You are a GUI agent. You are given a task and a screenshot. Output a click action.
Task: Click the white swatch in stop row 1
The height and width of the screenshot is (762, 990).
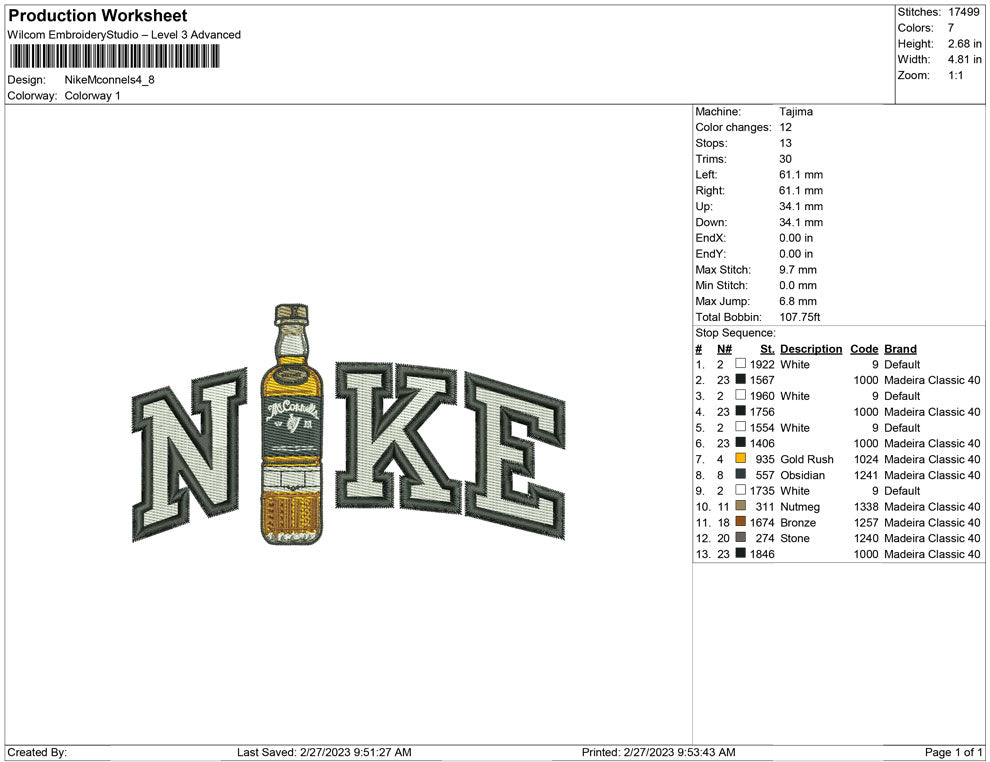pos(741,364)
